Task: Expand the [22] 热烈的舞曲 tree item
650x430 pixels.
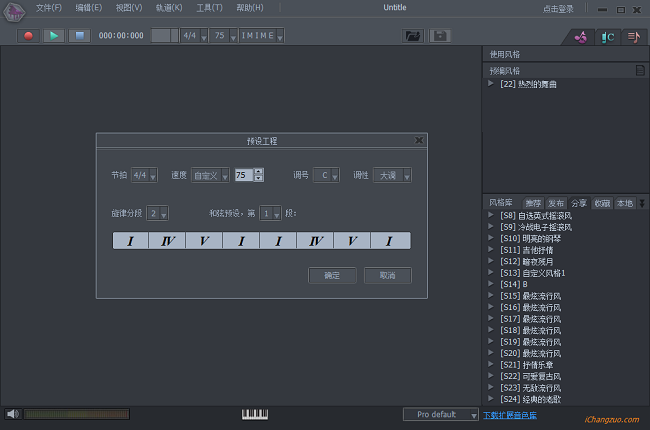Action: pyautogui.click(x=491, y=84)
